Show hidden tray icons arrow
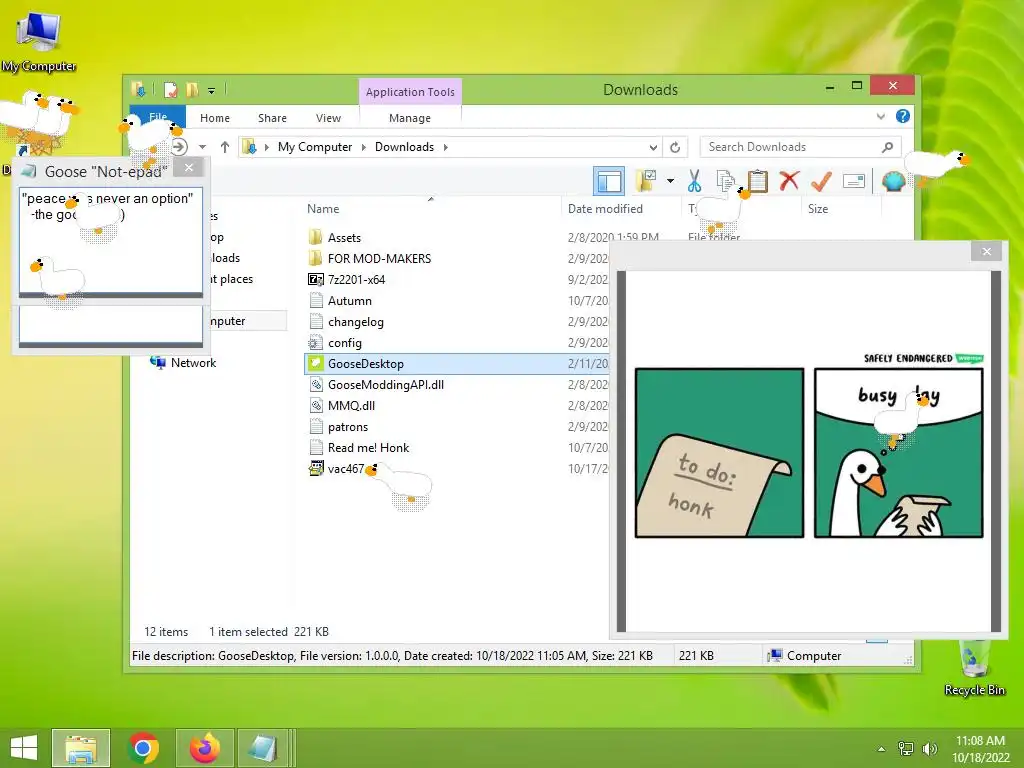1024x768 pixels. (881, 749)
